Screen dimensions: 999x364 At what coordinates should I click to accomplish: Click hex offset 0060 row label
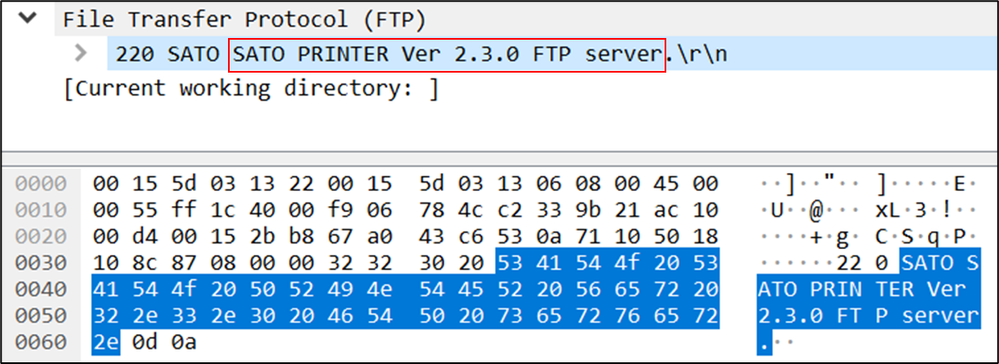tap(41, 343)
